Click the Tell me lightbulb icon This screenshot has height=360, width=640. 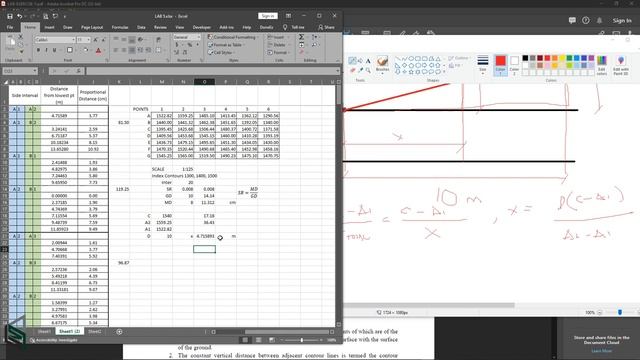[285, 27]
